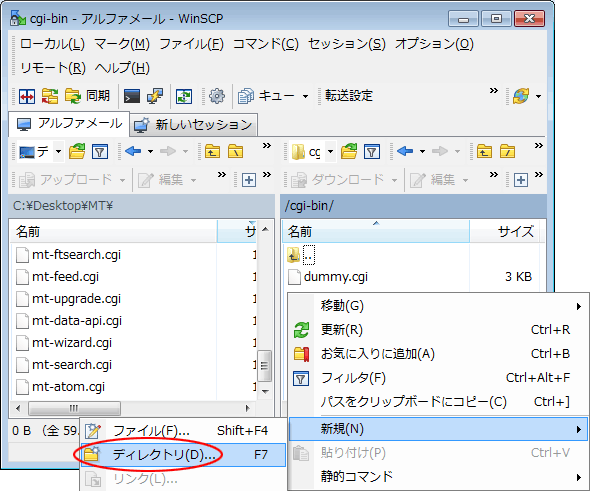This screenshot has height=491, width=590.
Task: Choose お気に入りに追加(A) entry
Action: pyautogui.click(x=438, y=354)
